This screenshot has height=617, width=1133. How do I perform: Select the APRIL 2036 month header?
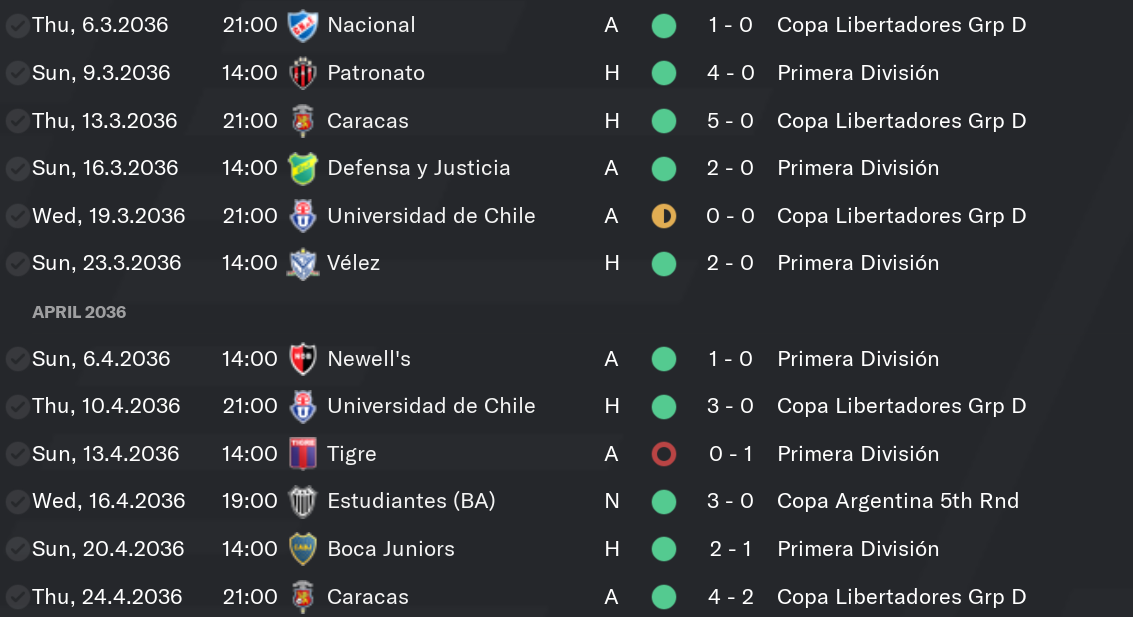[79, 312]
